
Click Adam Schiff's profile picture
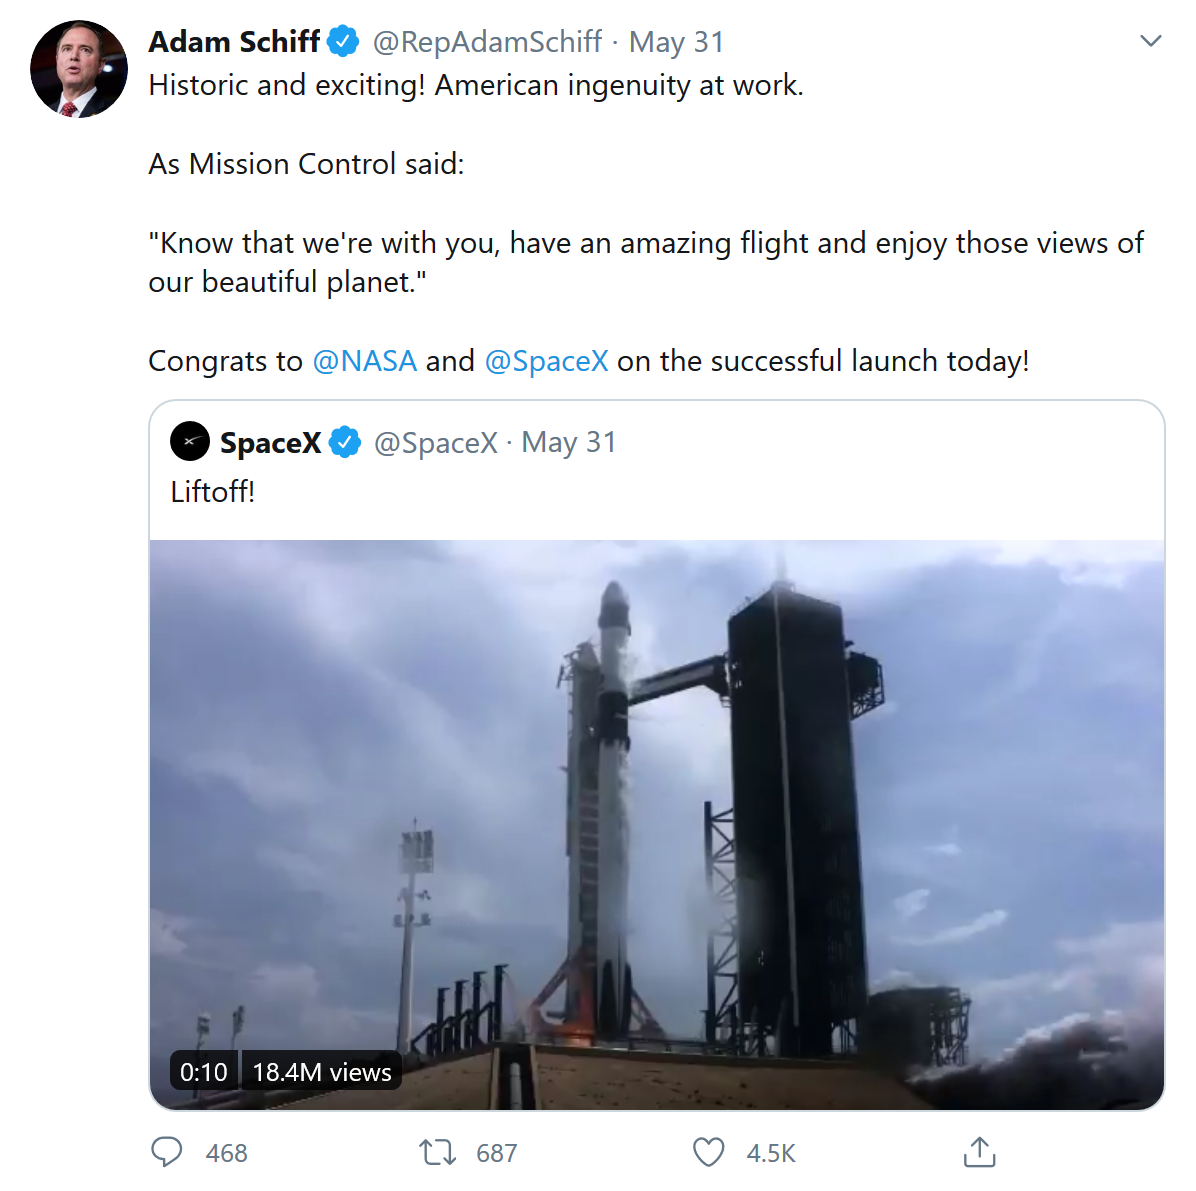click(79, 69)
